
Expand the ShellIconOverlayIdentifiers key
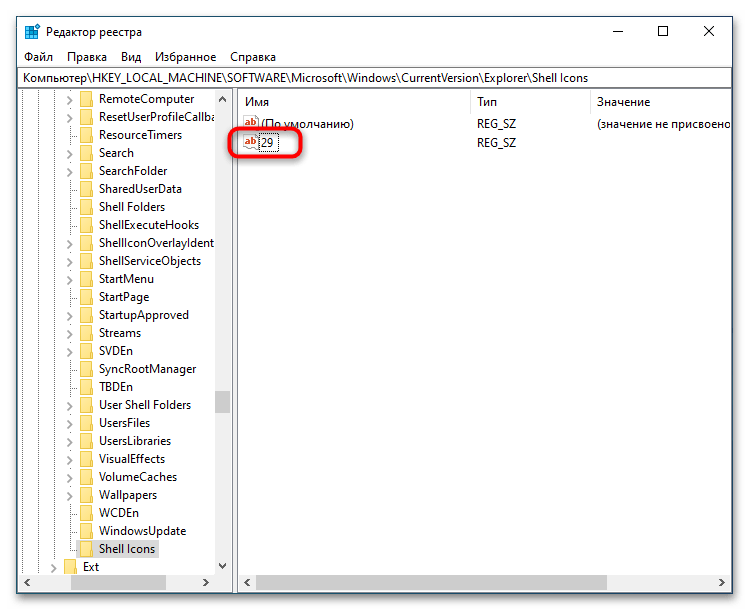(70, 244)
